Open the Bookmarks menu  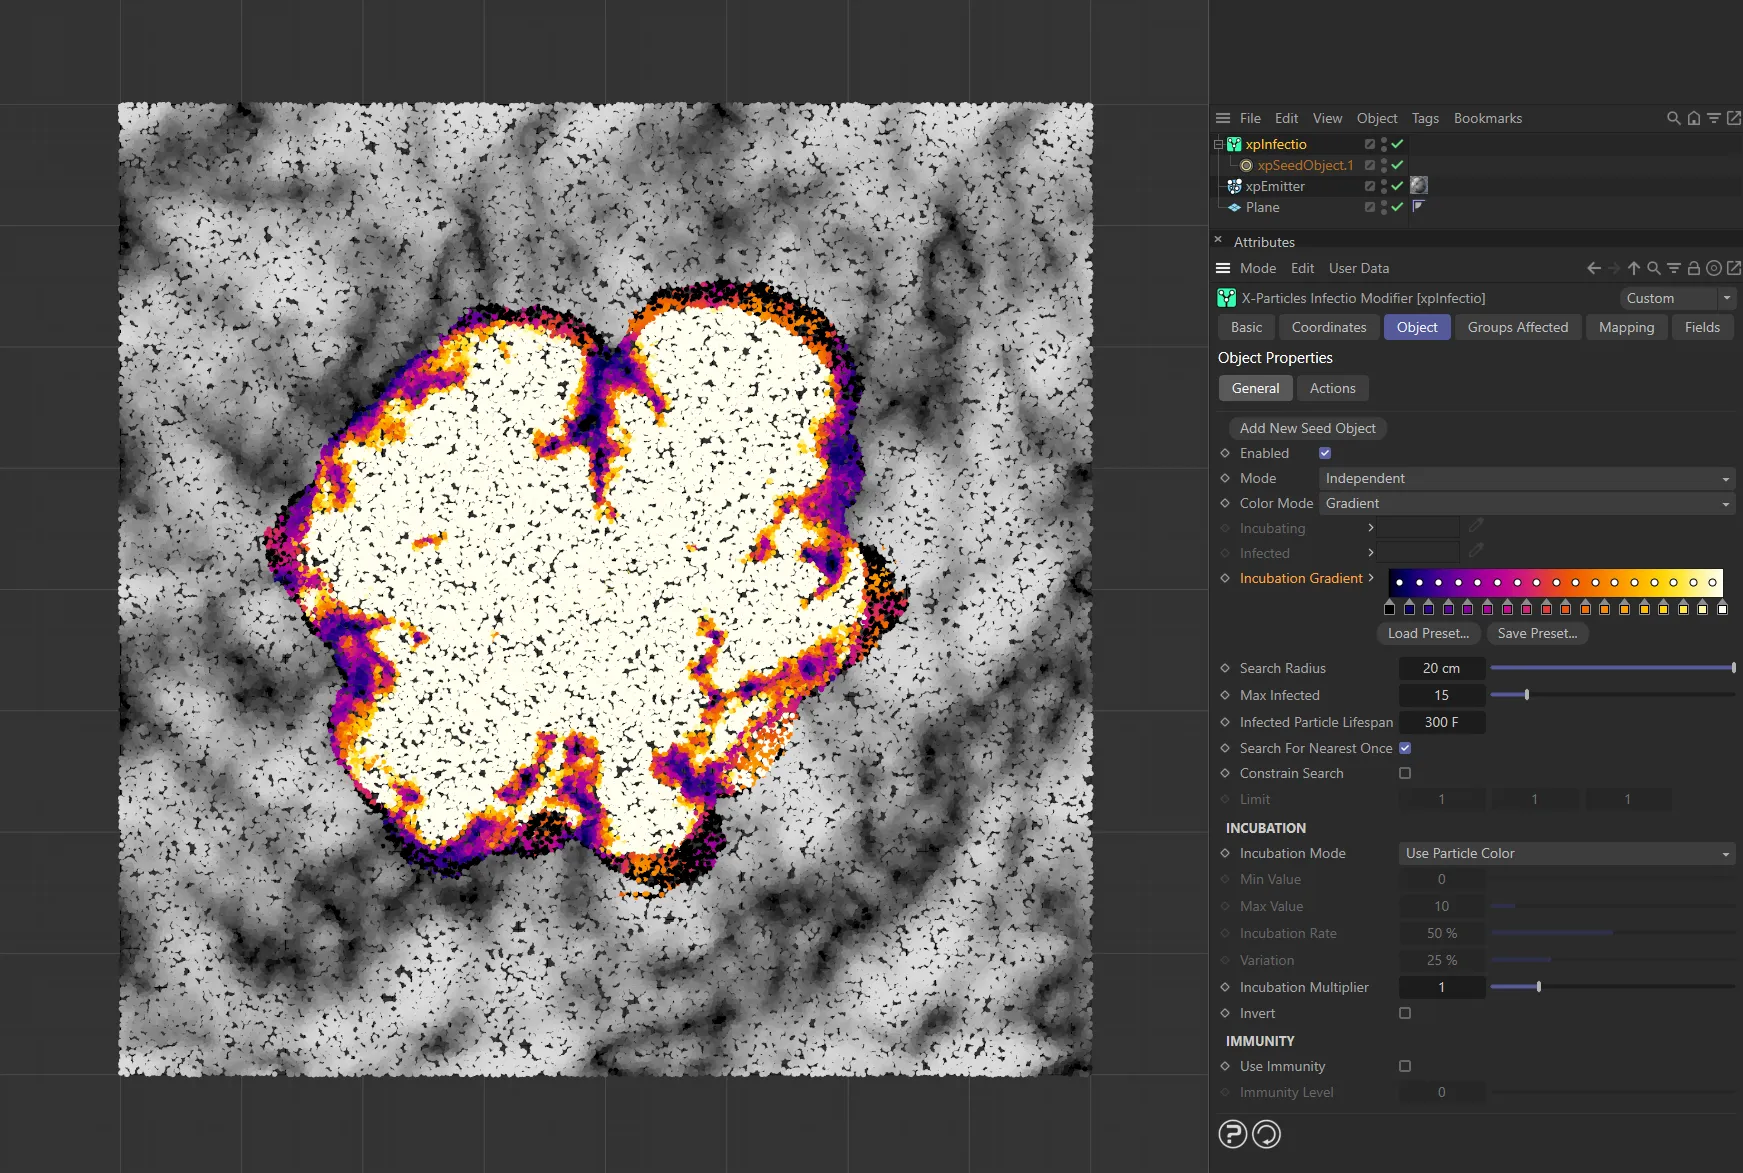tap(1487, 118)
